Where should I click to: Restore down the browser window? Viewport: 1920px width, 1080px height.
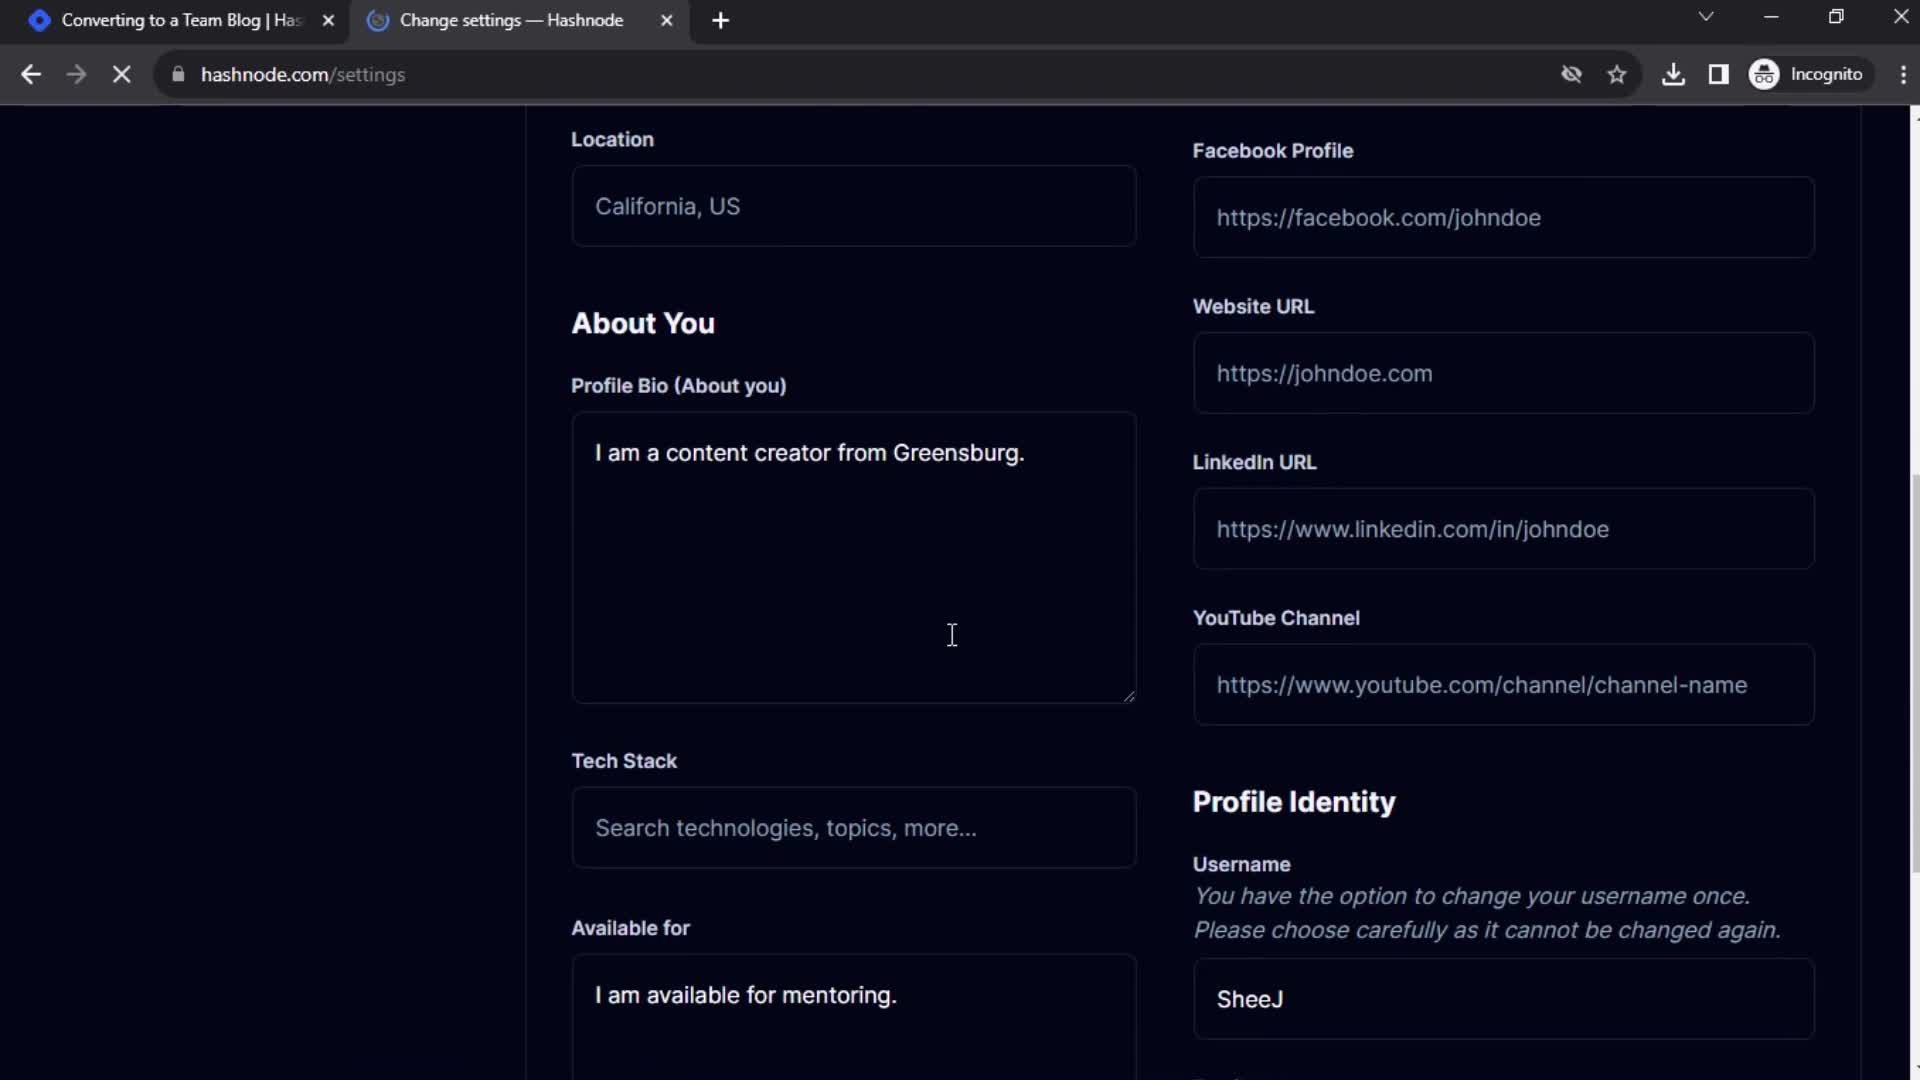click(1836, 17)
